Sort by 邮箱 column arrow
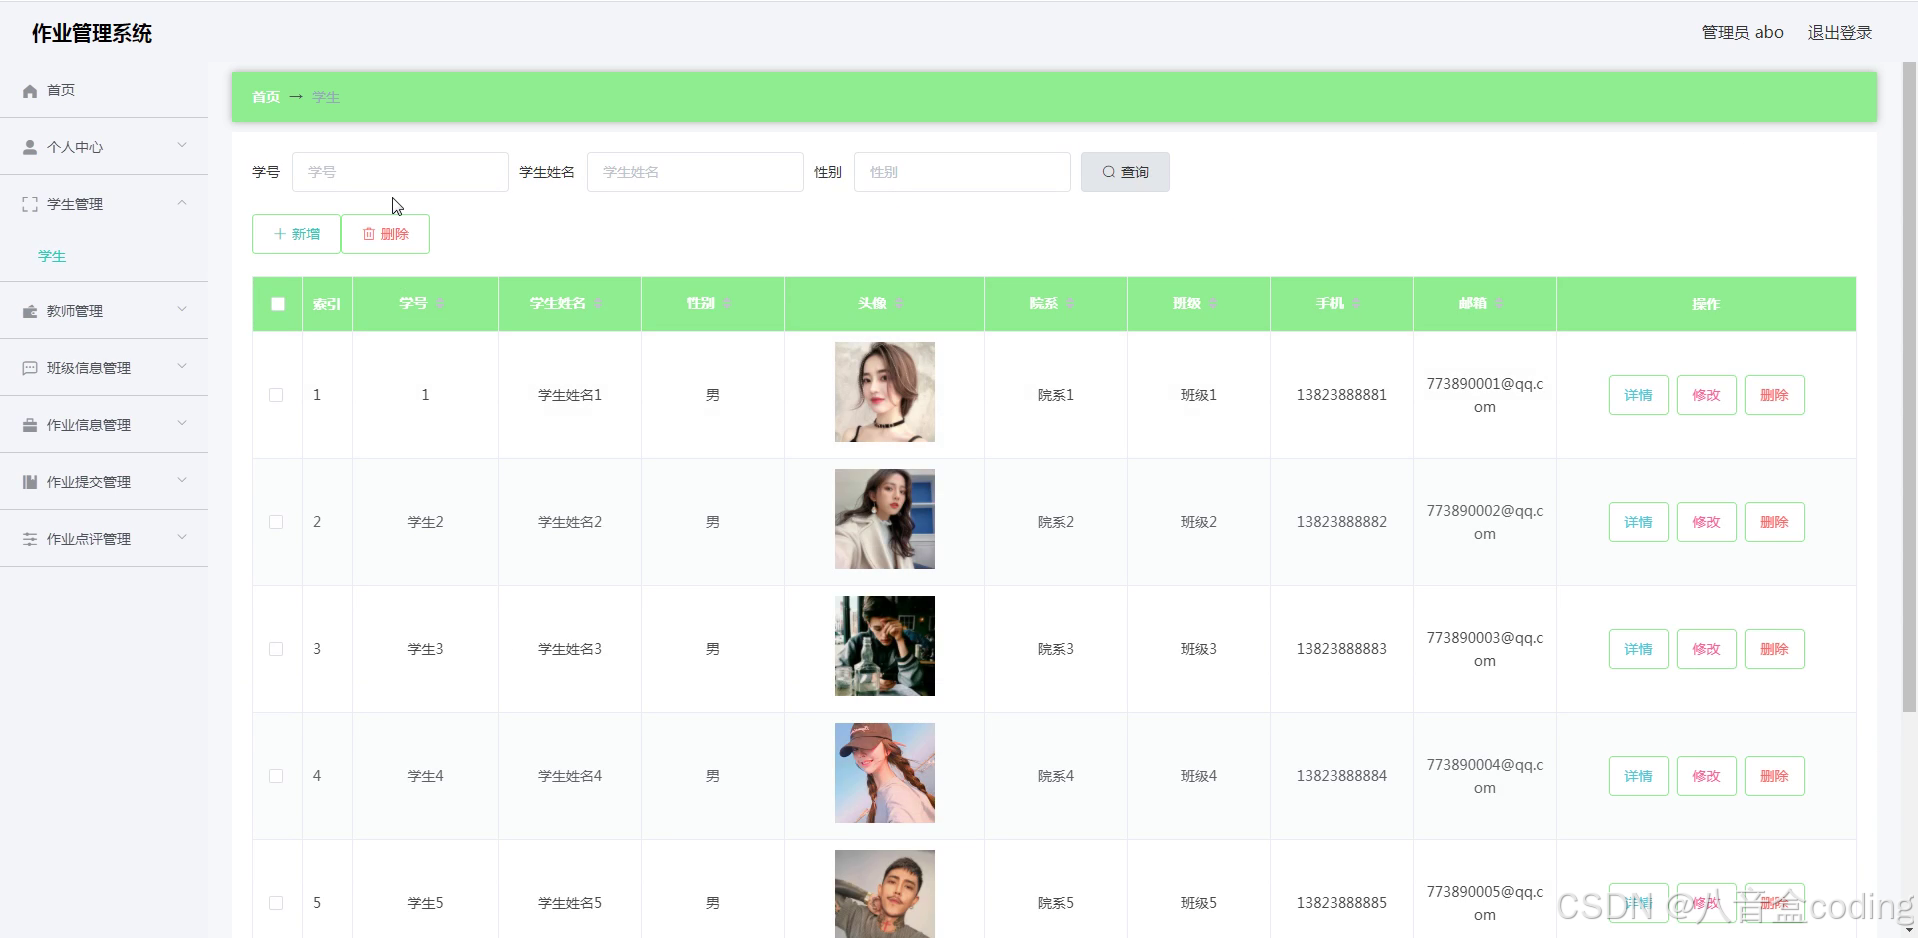 1499,303
